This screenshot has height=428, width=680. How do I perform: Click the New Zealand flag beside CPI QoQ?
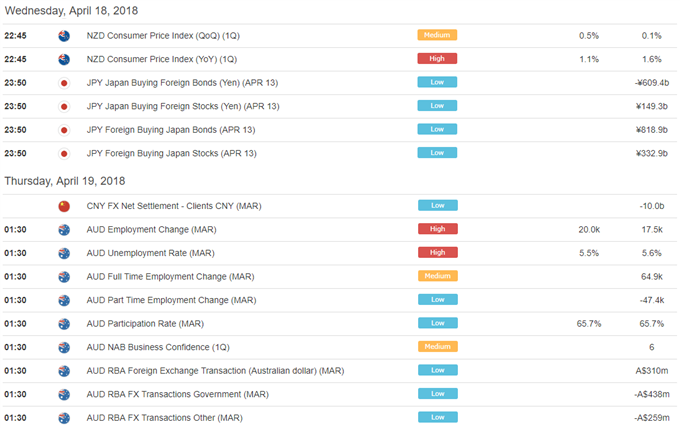tap(64, 36)
